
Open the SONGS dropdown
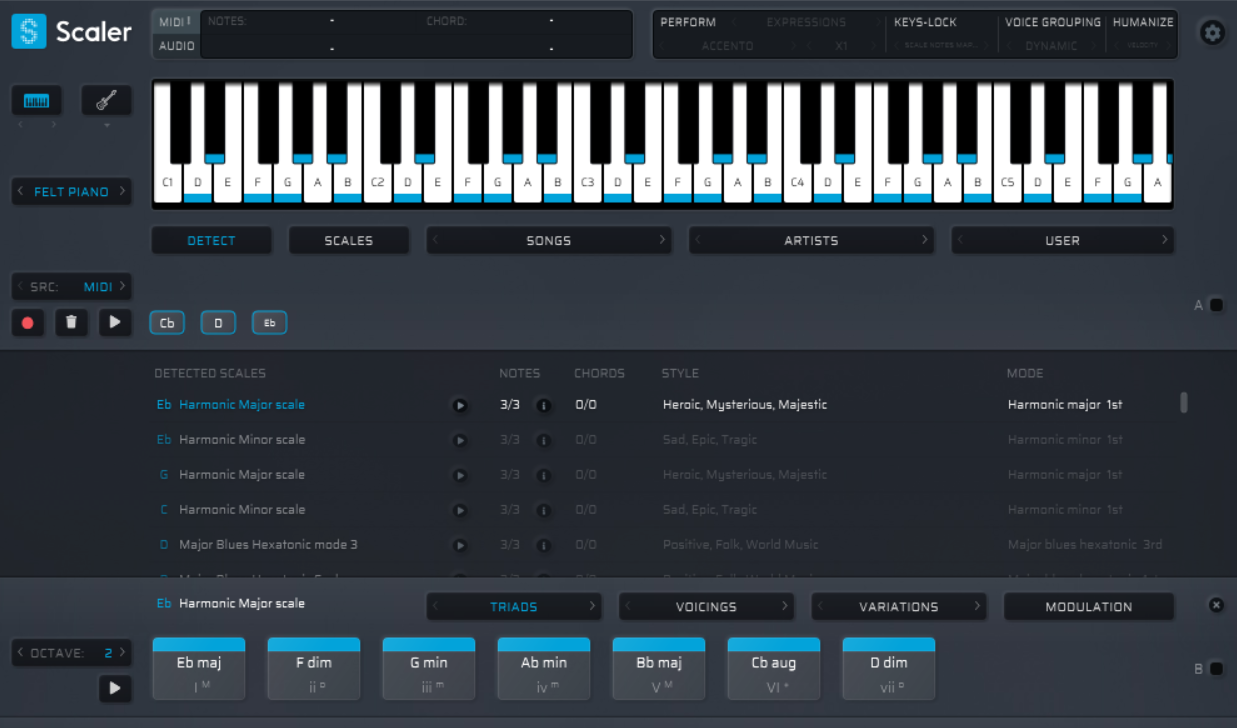[548, 241]
